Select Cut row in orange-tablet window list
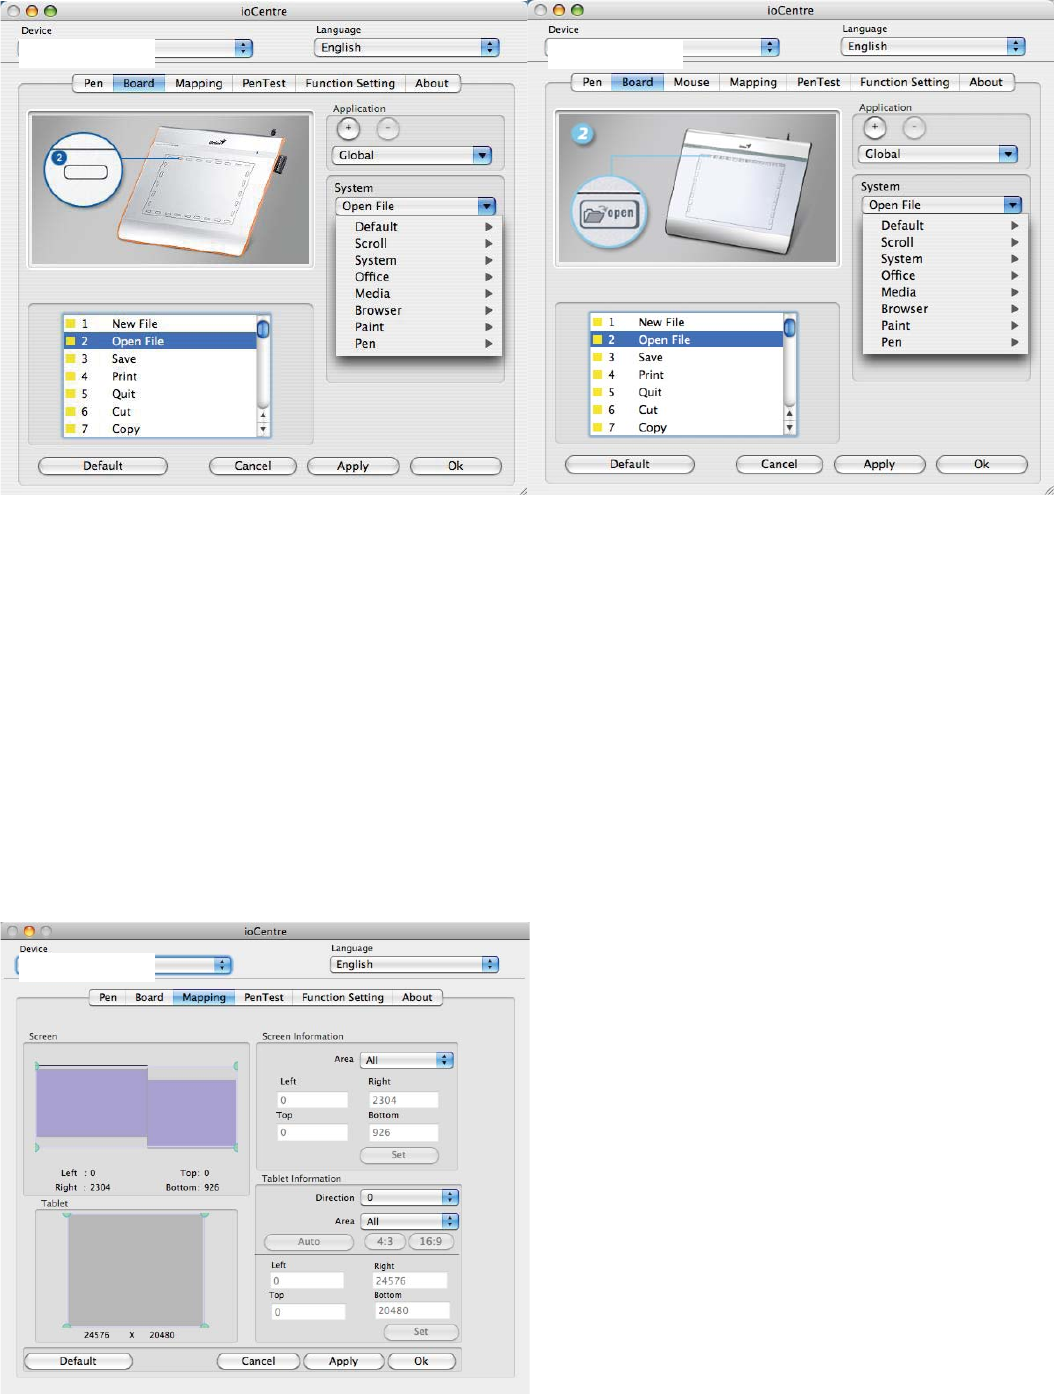The width and height of the screenshot is (1054, 1394). coord(160,412)
